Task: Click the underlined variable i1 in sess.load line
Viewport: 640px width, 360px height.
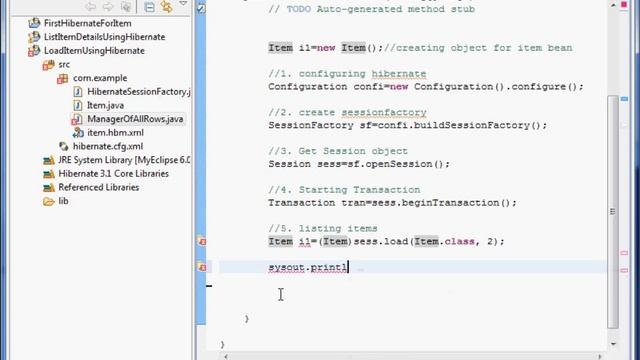Action: [304, 242]
